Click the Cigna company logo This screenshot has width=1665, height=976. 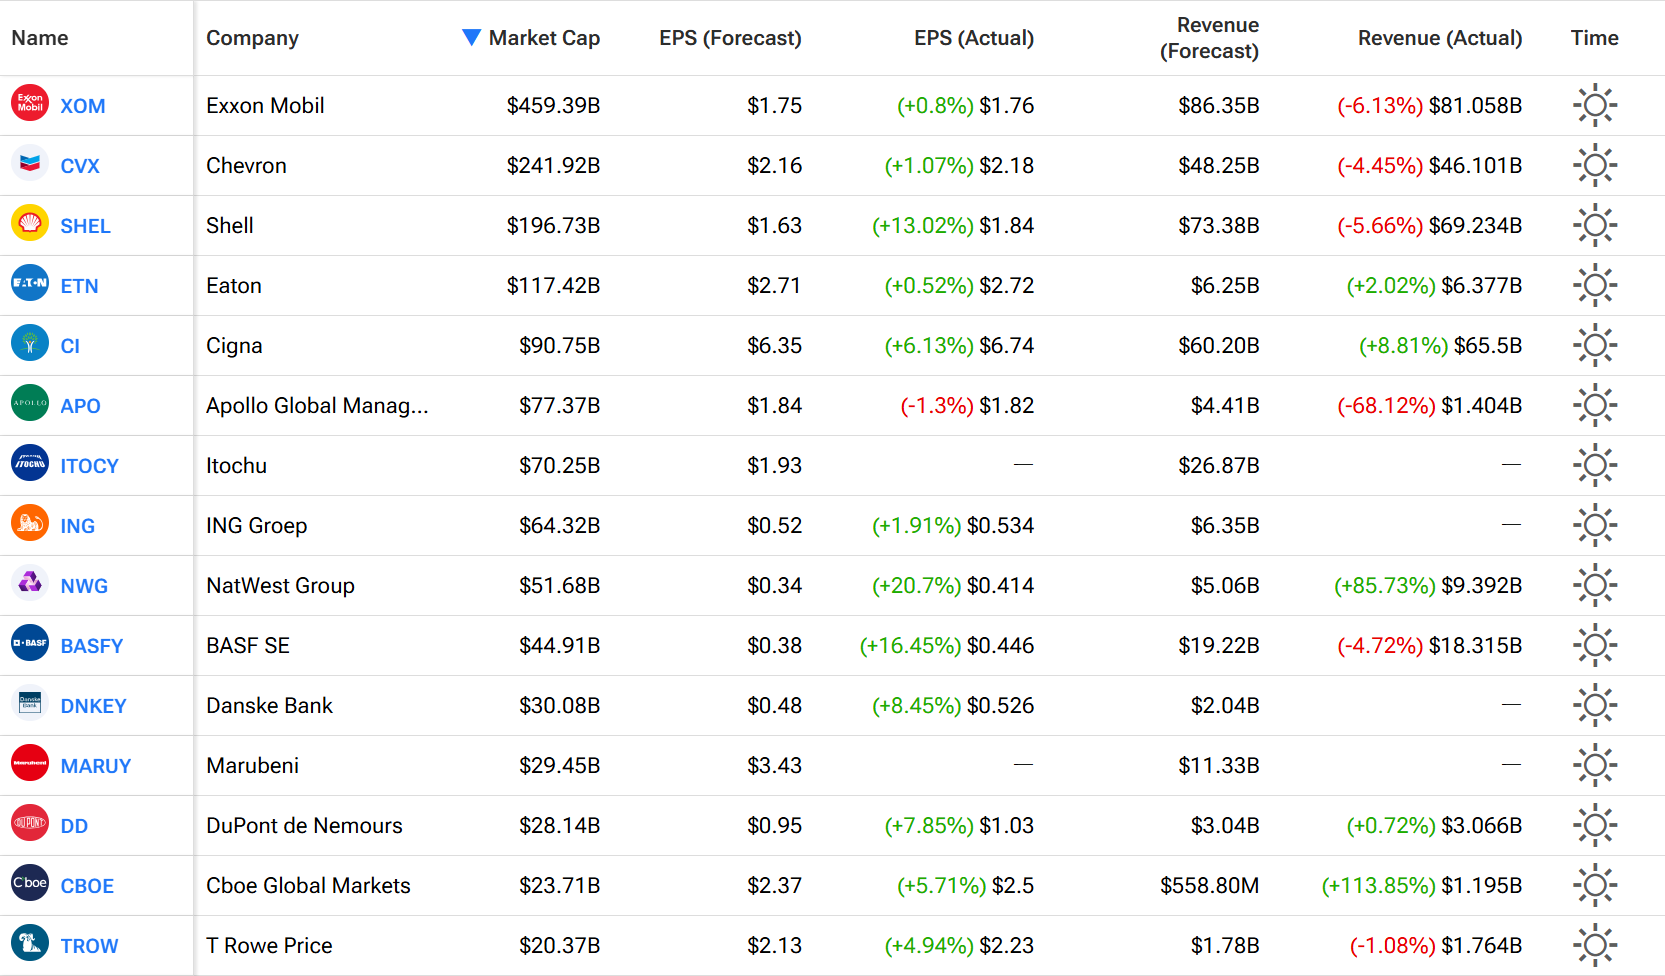click(30, 343)
